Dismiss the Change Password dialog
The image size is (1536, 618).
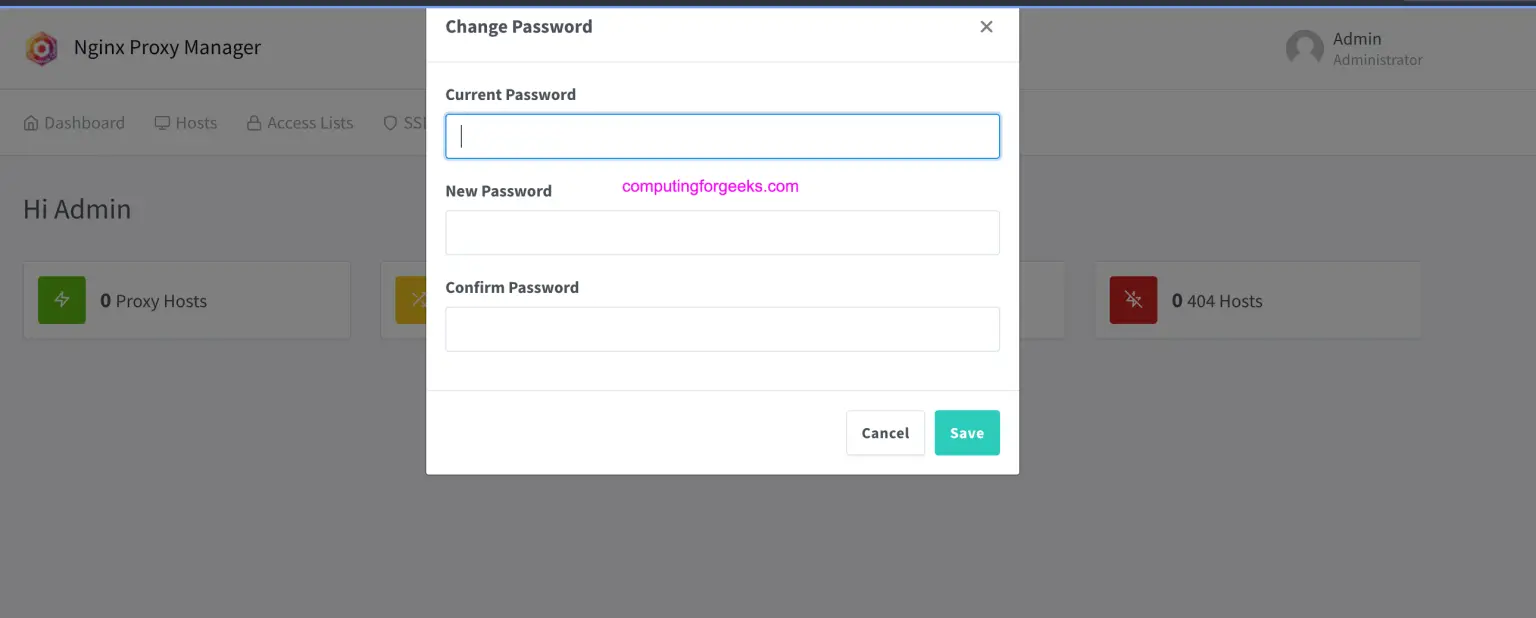pyautogui.click(x=986, y=27)
